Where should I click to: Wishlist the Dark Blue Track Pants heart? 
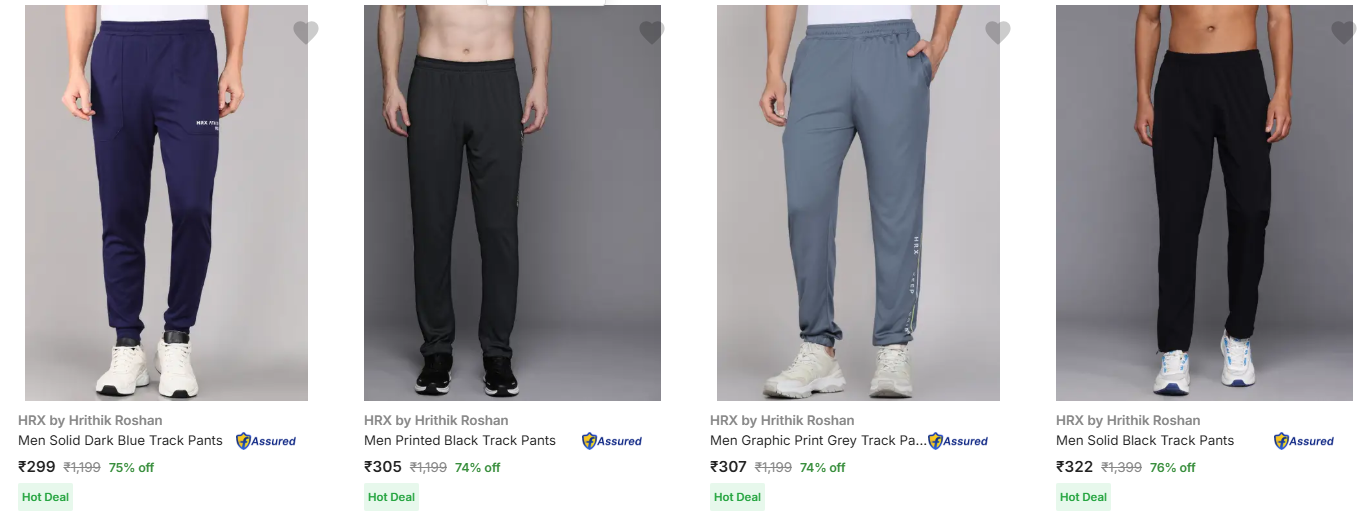pyautogui.click(x=305, y=33)
